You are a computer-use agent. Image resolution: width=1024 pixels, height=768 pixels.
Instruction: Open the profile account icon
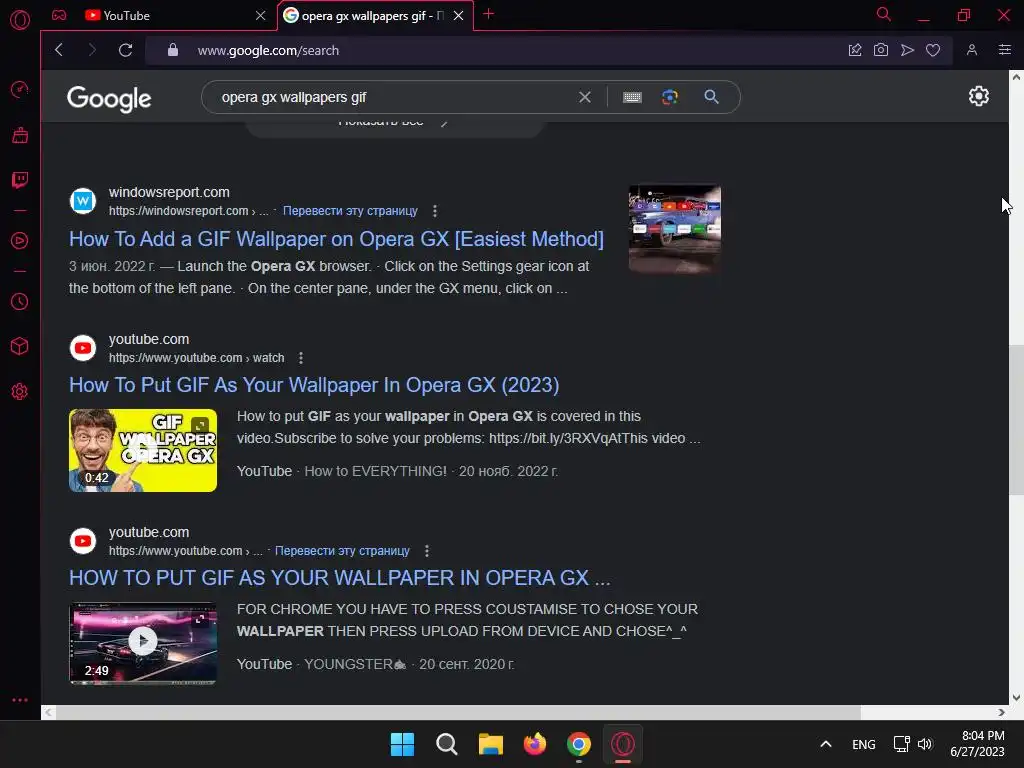coord(972,50)
